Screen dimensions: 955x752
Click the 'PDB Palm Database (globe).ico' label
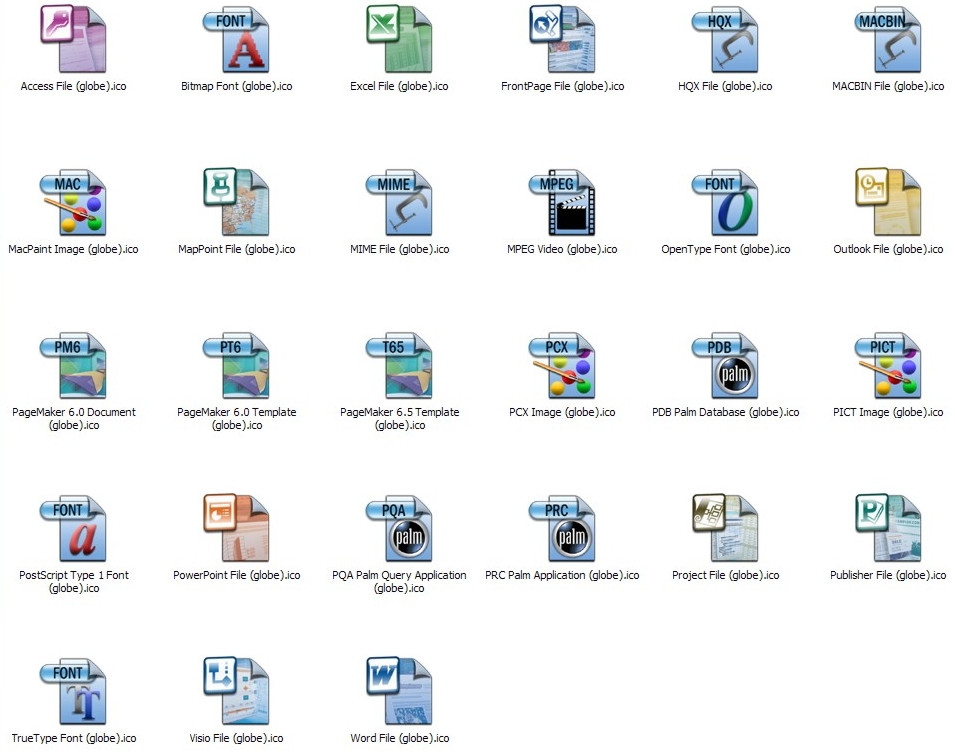coord(725,412)
